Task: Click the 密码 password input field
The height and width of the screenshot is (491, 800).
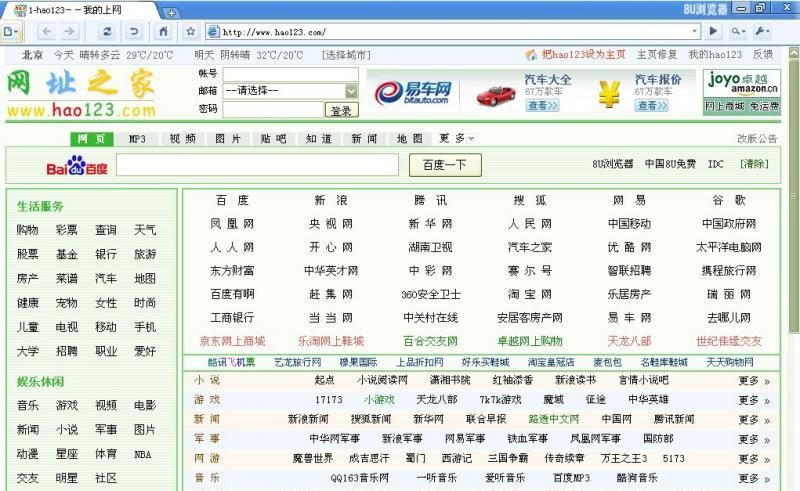Action: [x=273, y=109]
